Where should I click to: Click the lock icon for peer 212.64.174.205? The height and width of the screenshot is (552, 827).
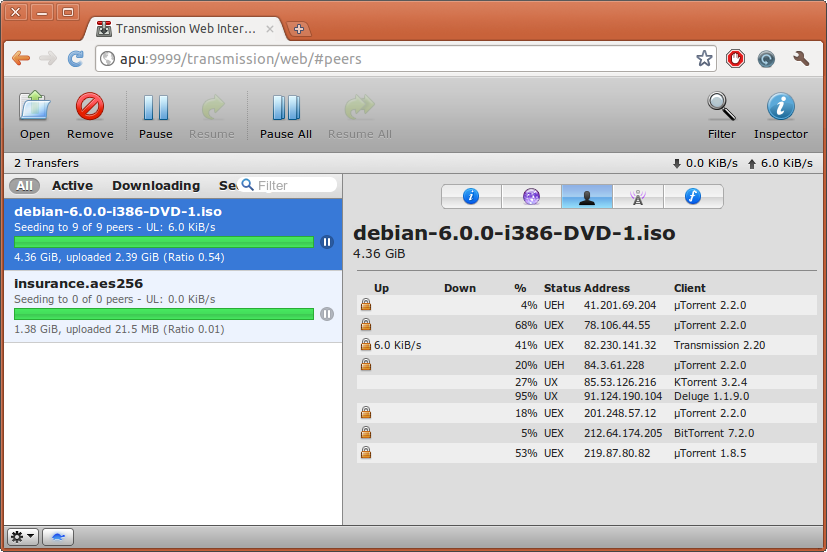(366, 432)
